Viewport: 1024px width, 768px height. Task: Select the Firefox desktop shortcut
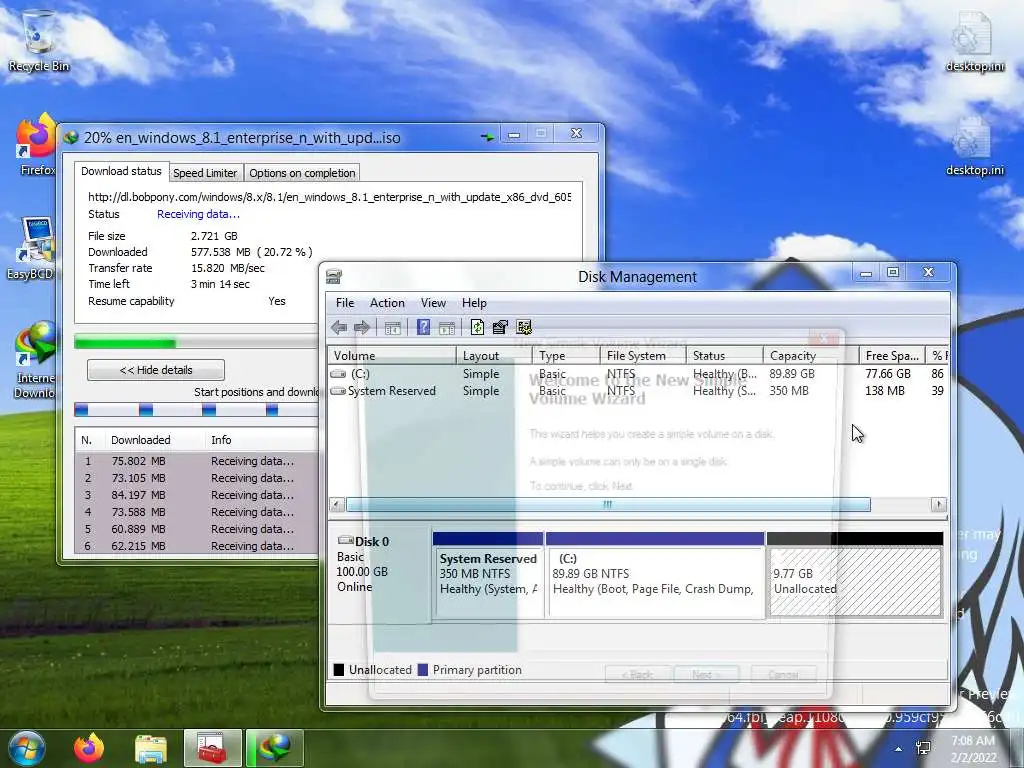click(x=36, y=145)
